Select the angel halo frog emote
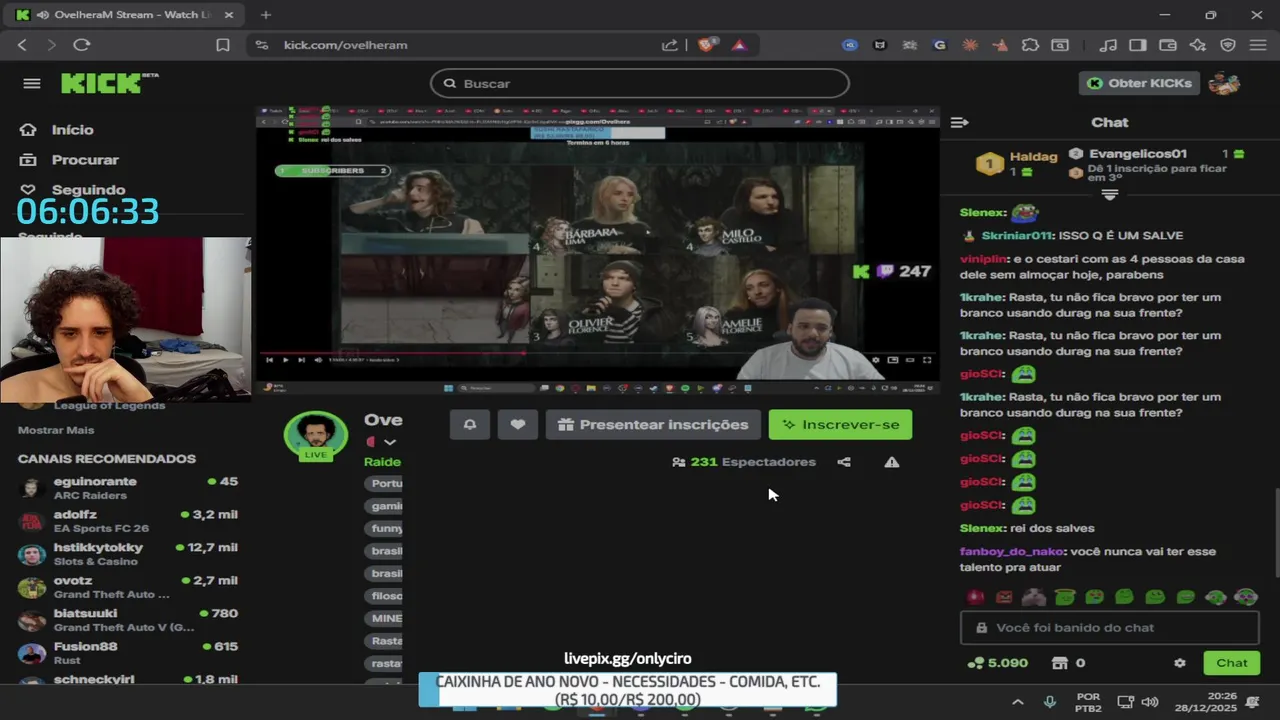This screenshot has height=720, width=1280. 1064,597
